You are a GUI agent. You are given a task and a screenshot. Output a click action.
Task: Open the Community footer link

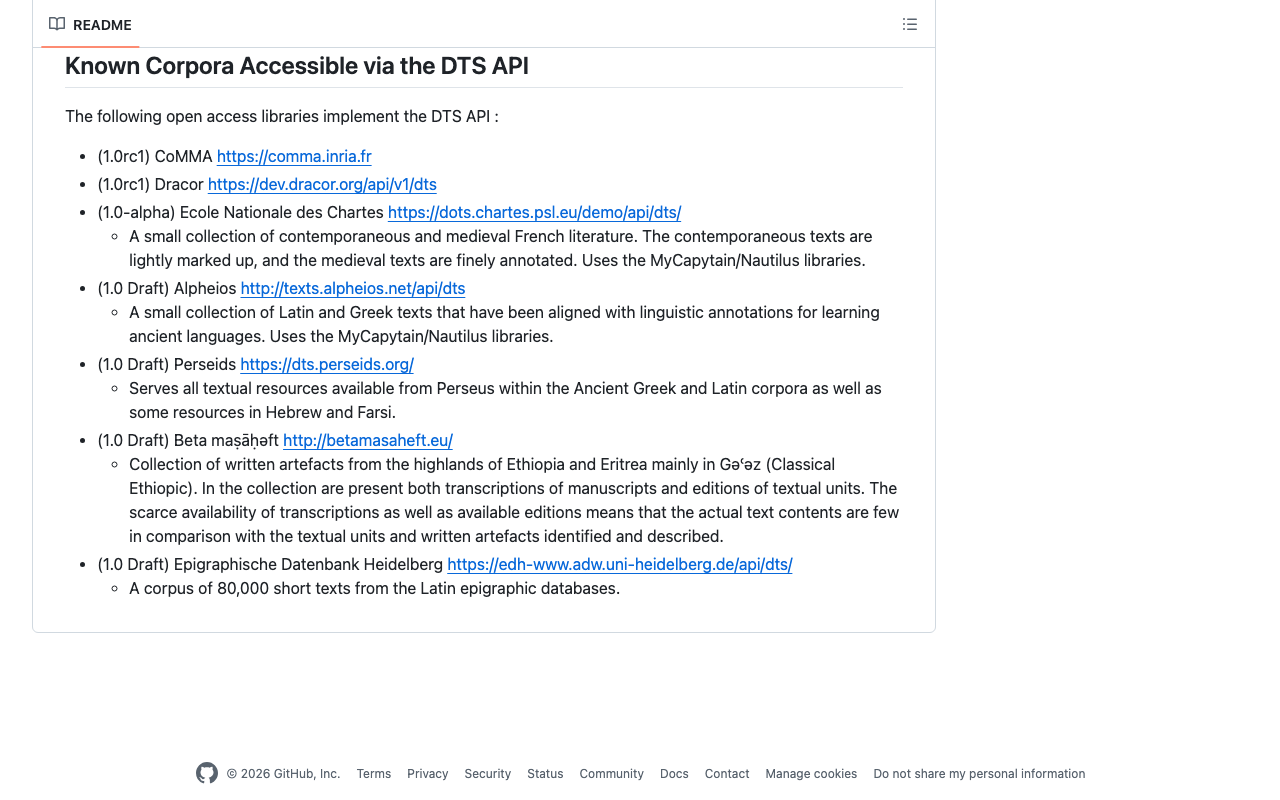tap(611, 773)
